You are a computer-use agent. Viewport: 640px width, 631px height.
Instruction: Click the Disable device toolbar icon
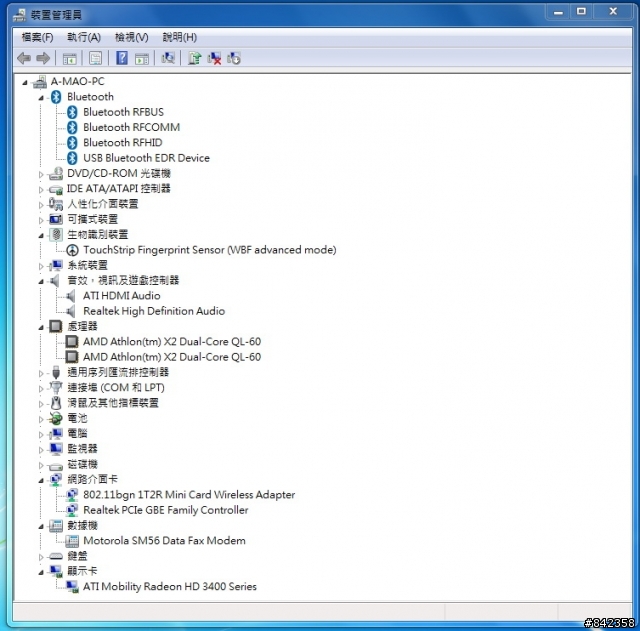pyautogui.click(x=234, y=58)
